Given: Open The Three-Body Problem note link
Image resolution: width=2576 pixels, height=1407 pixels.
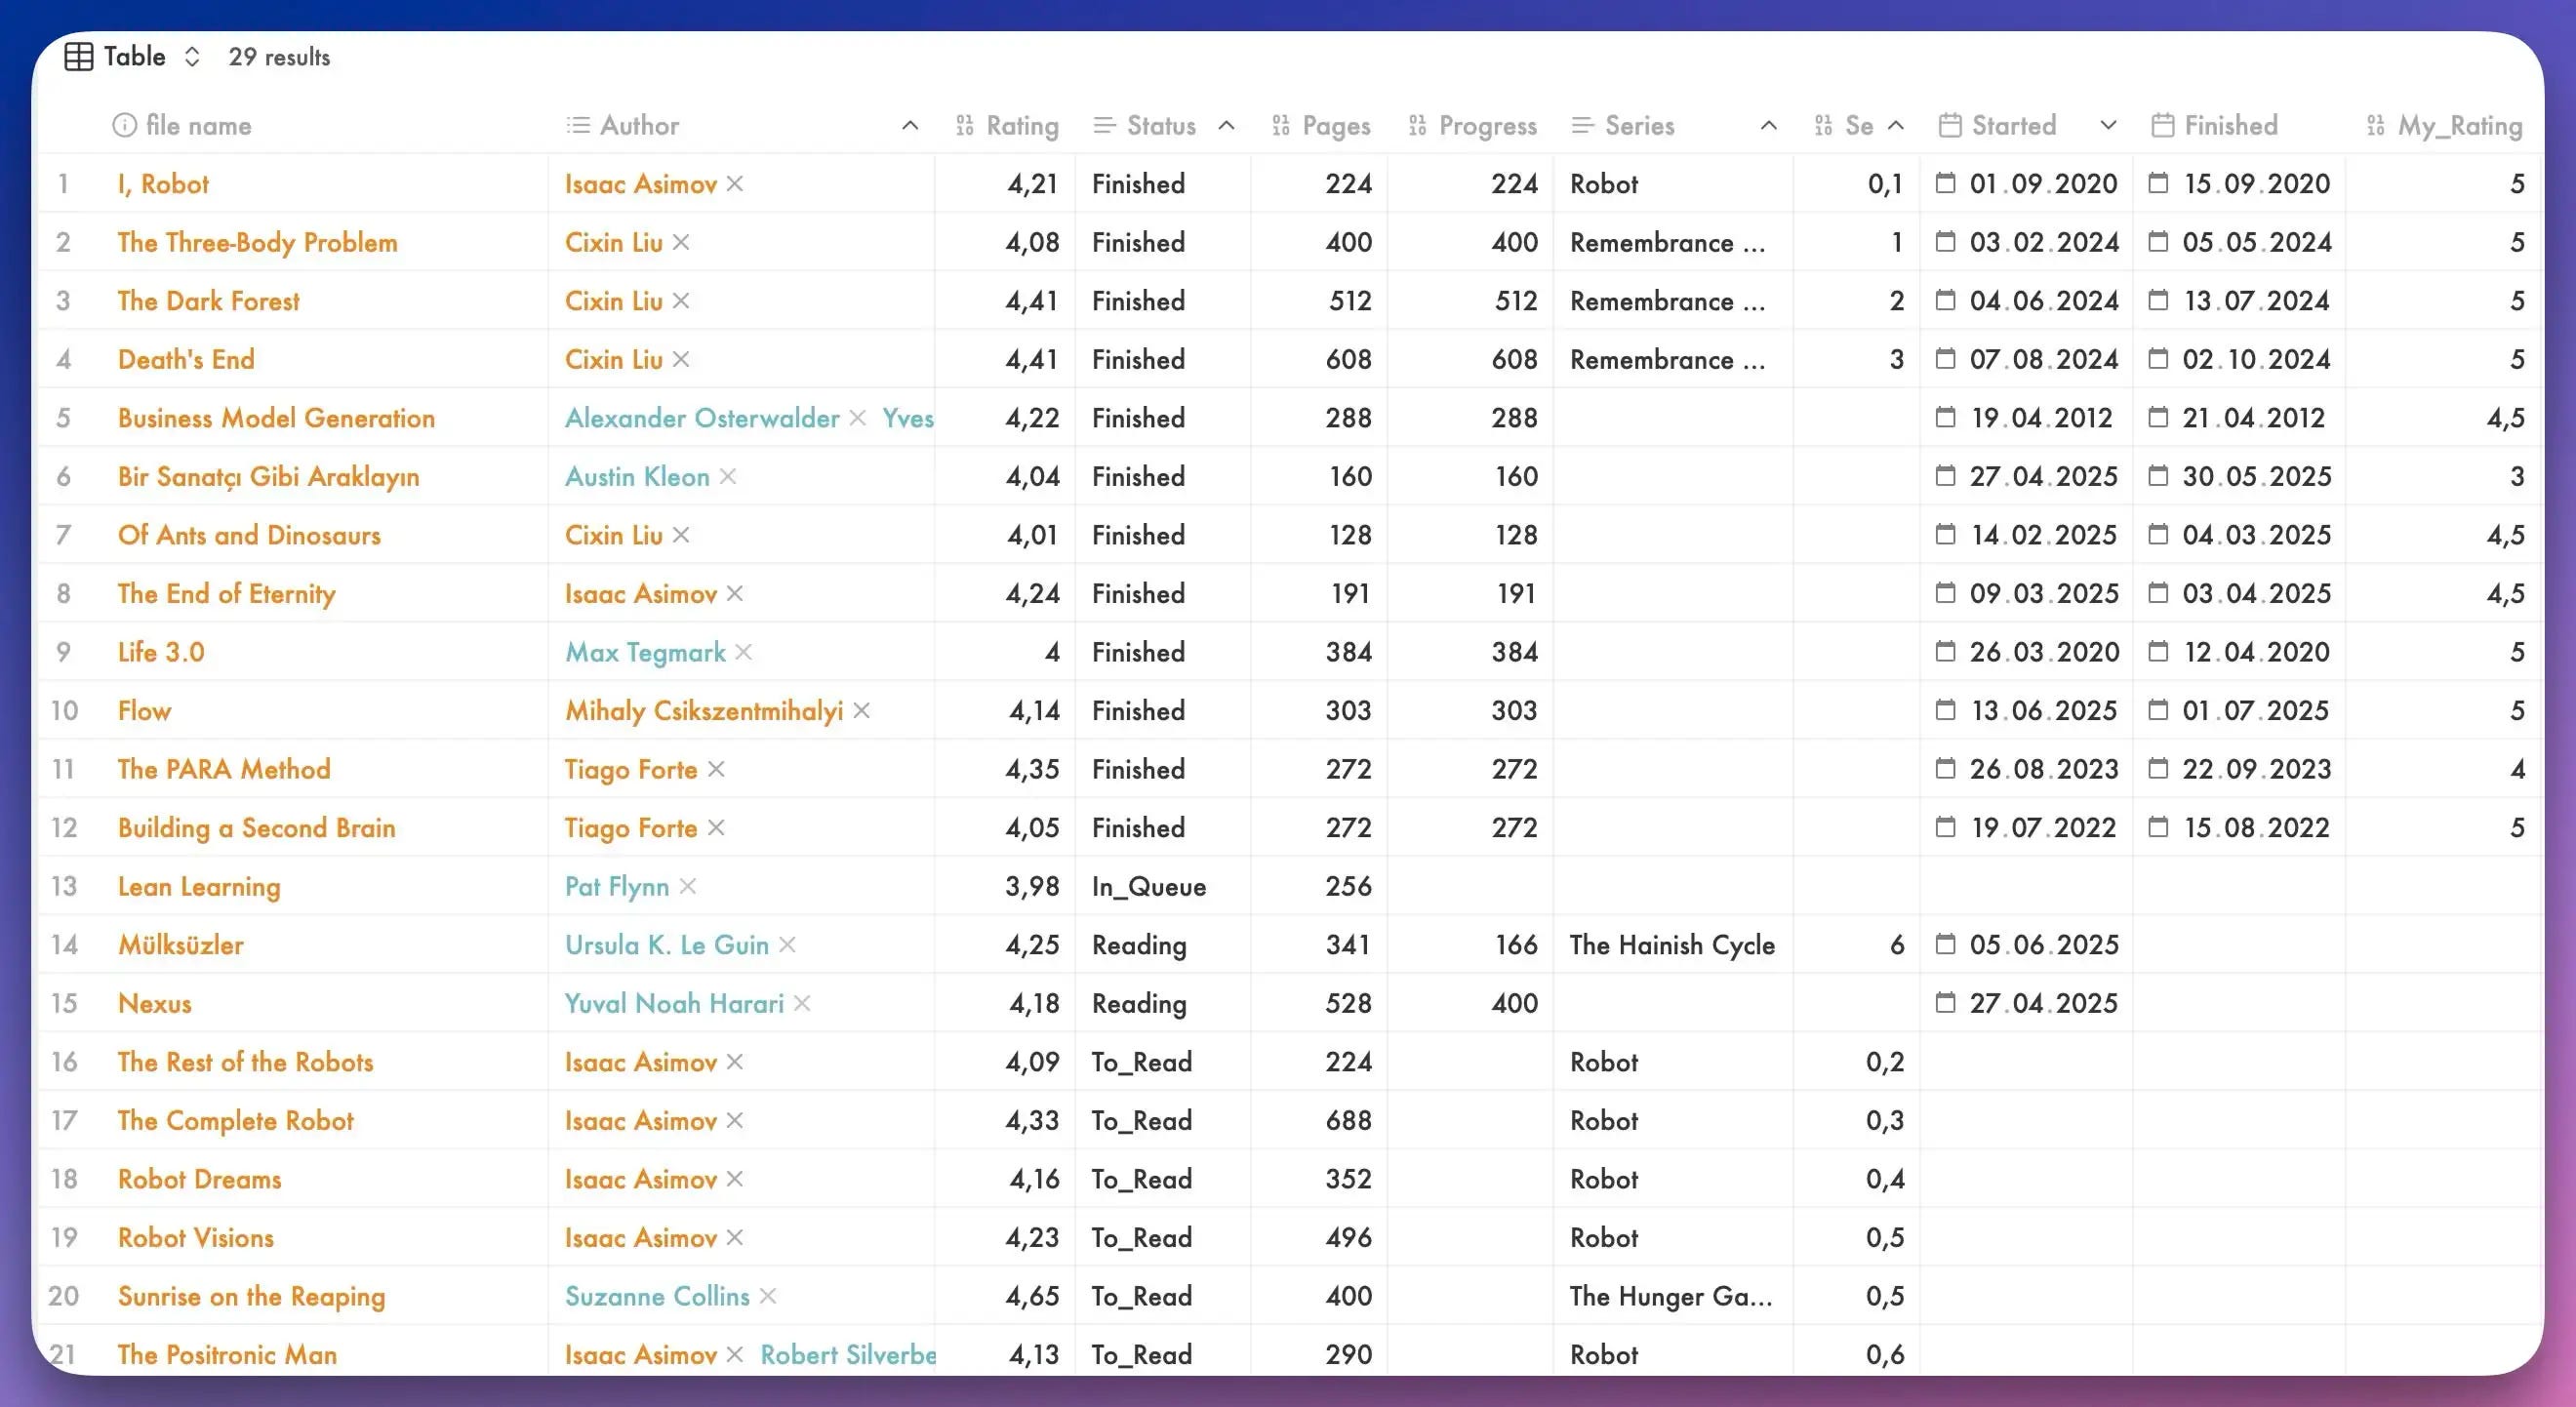Looking at the screenshot, I should (257, 243).
